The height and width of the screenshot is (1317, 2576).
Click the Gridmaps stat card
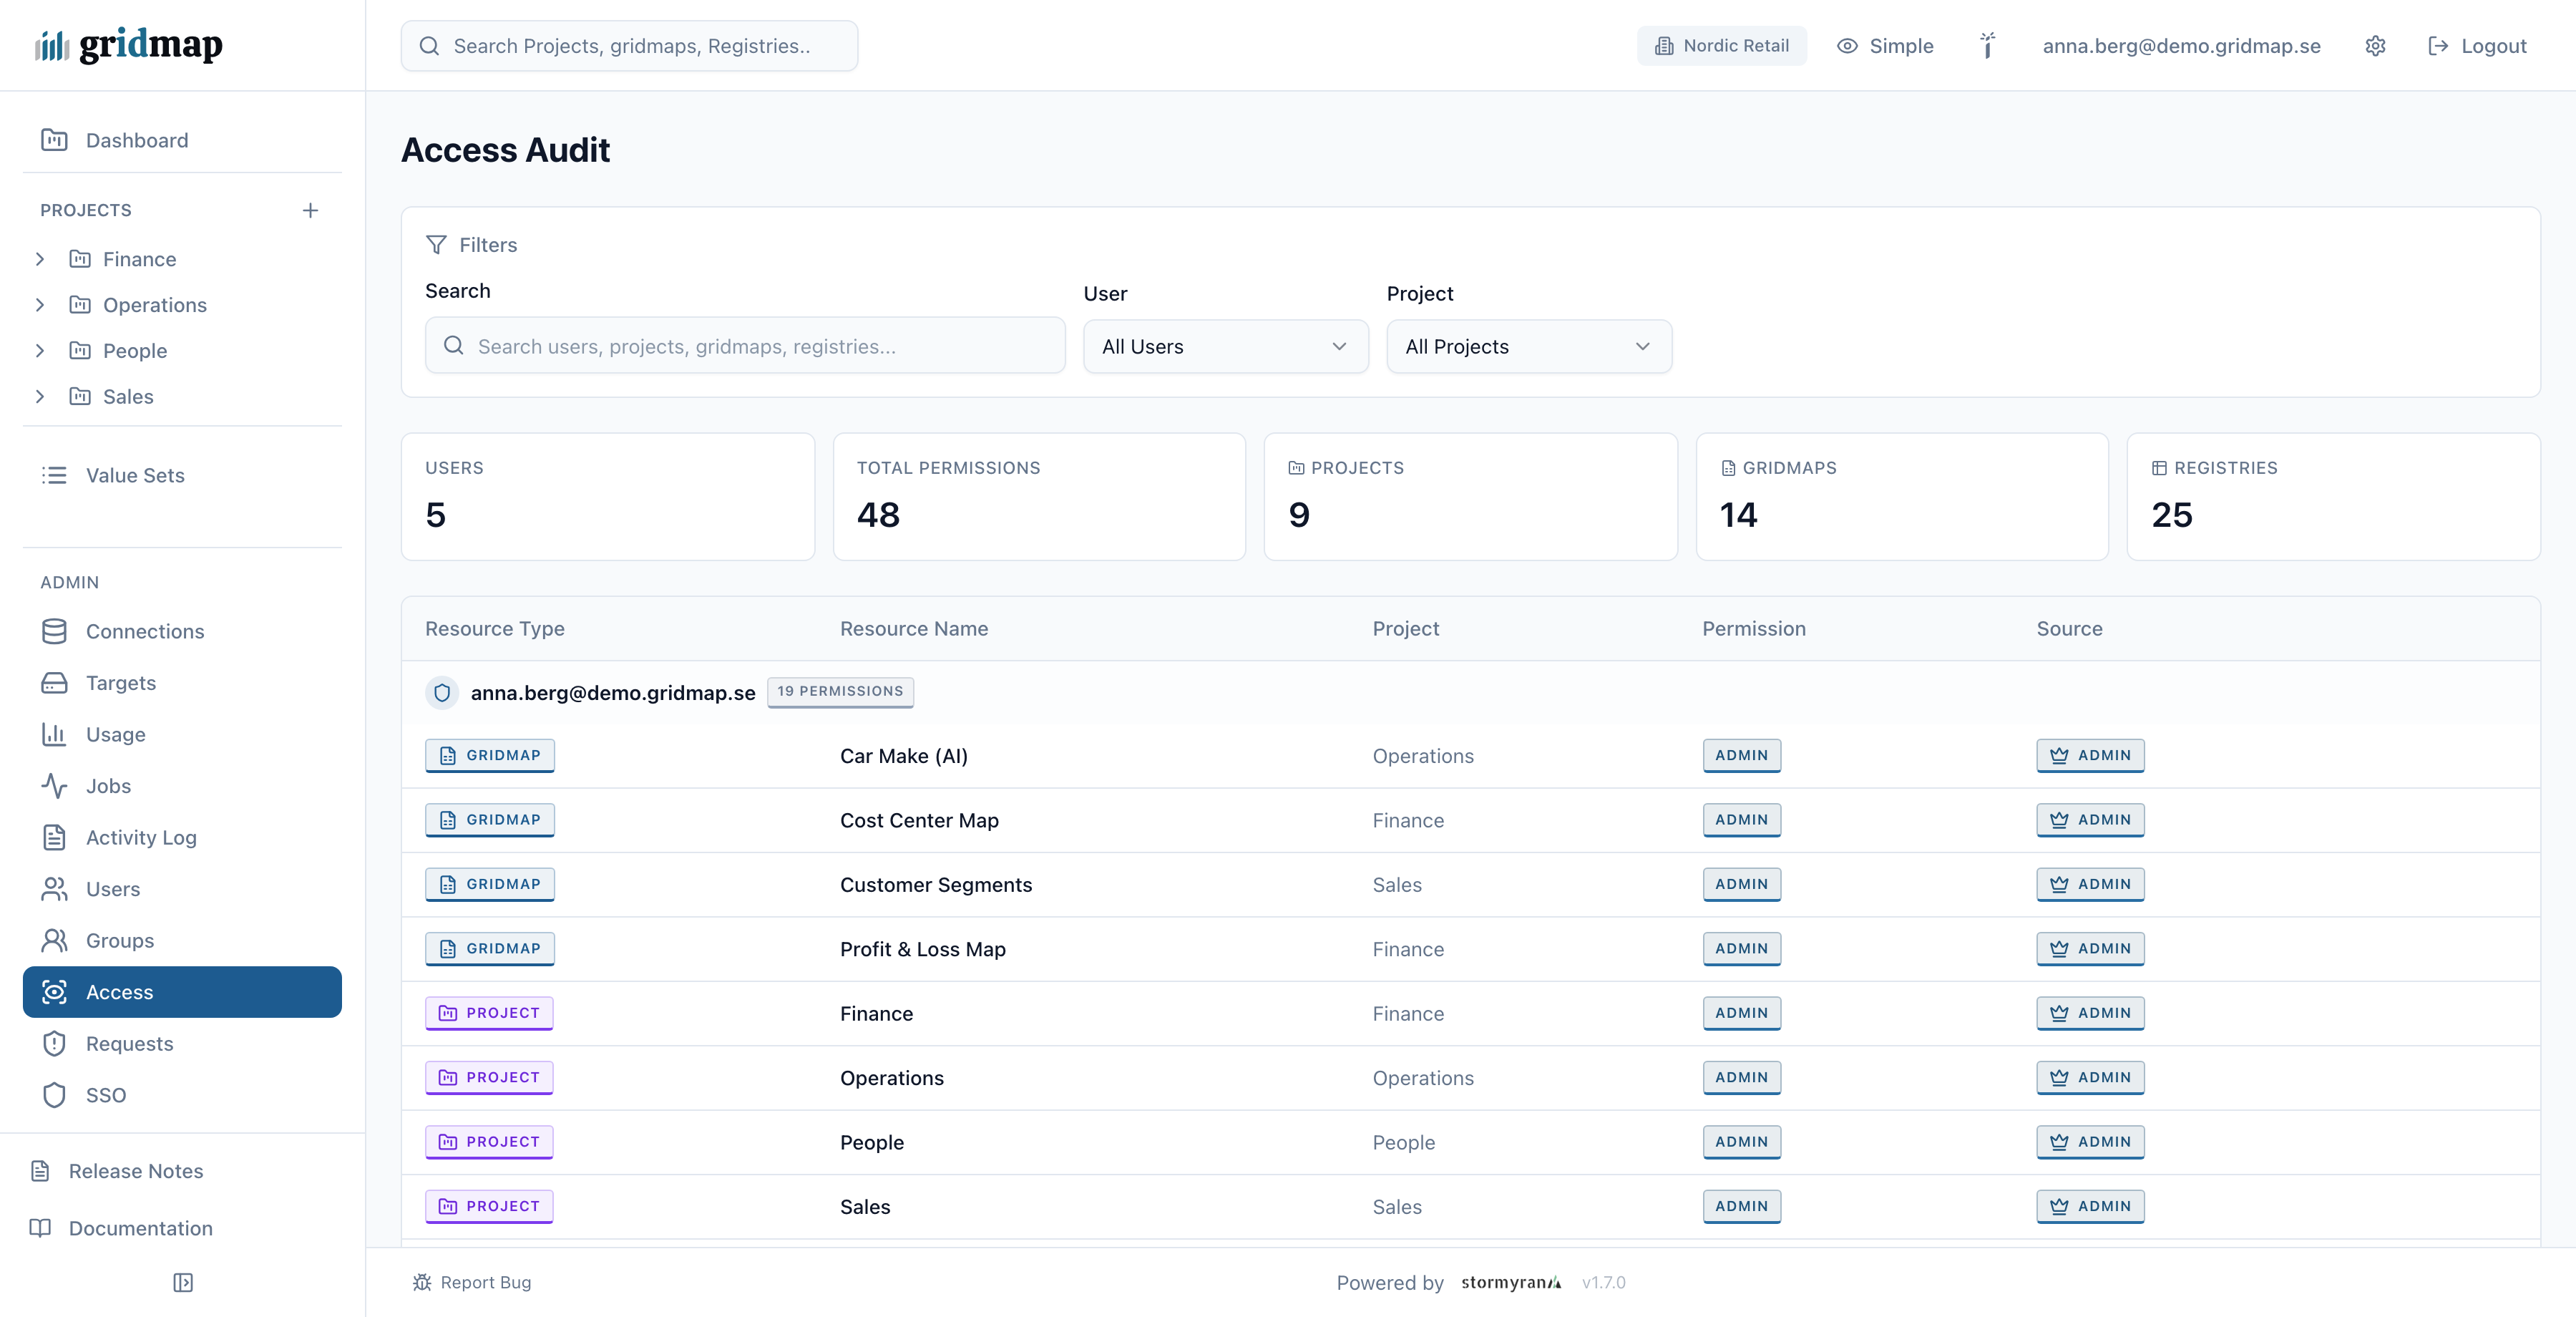point(1902,496)
